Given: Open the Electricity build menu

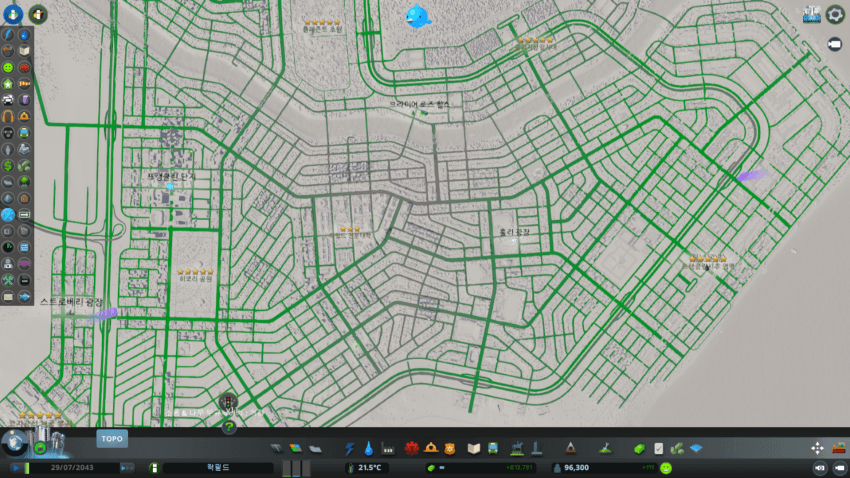Looking at the screenshot, I should tap(350, 448).
